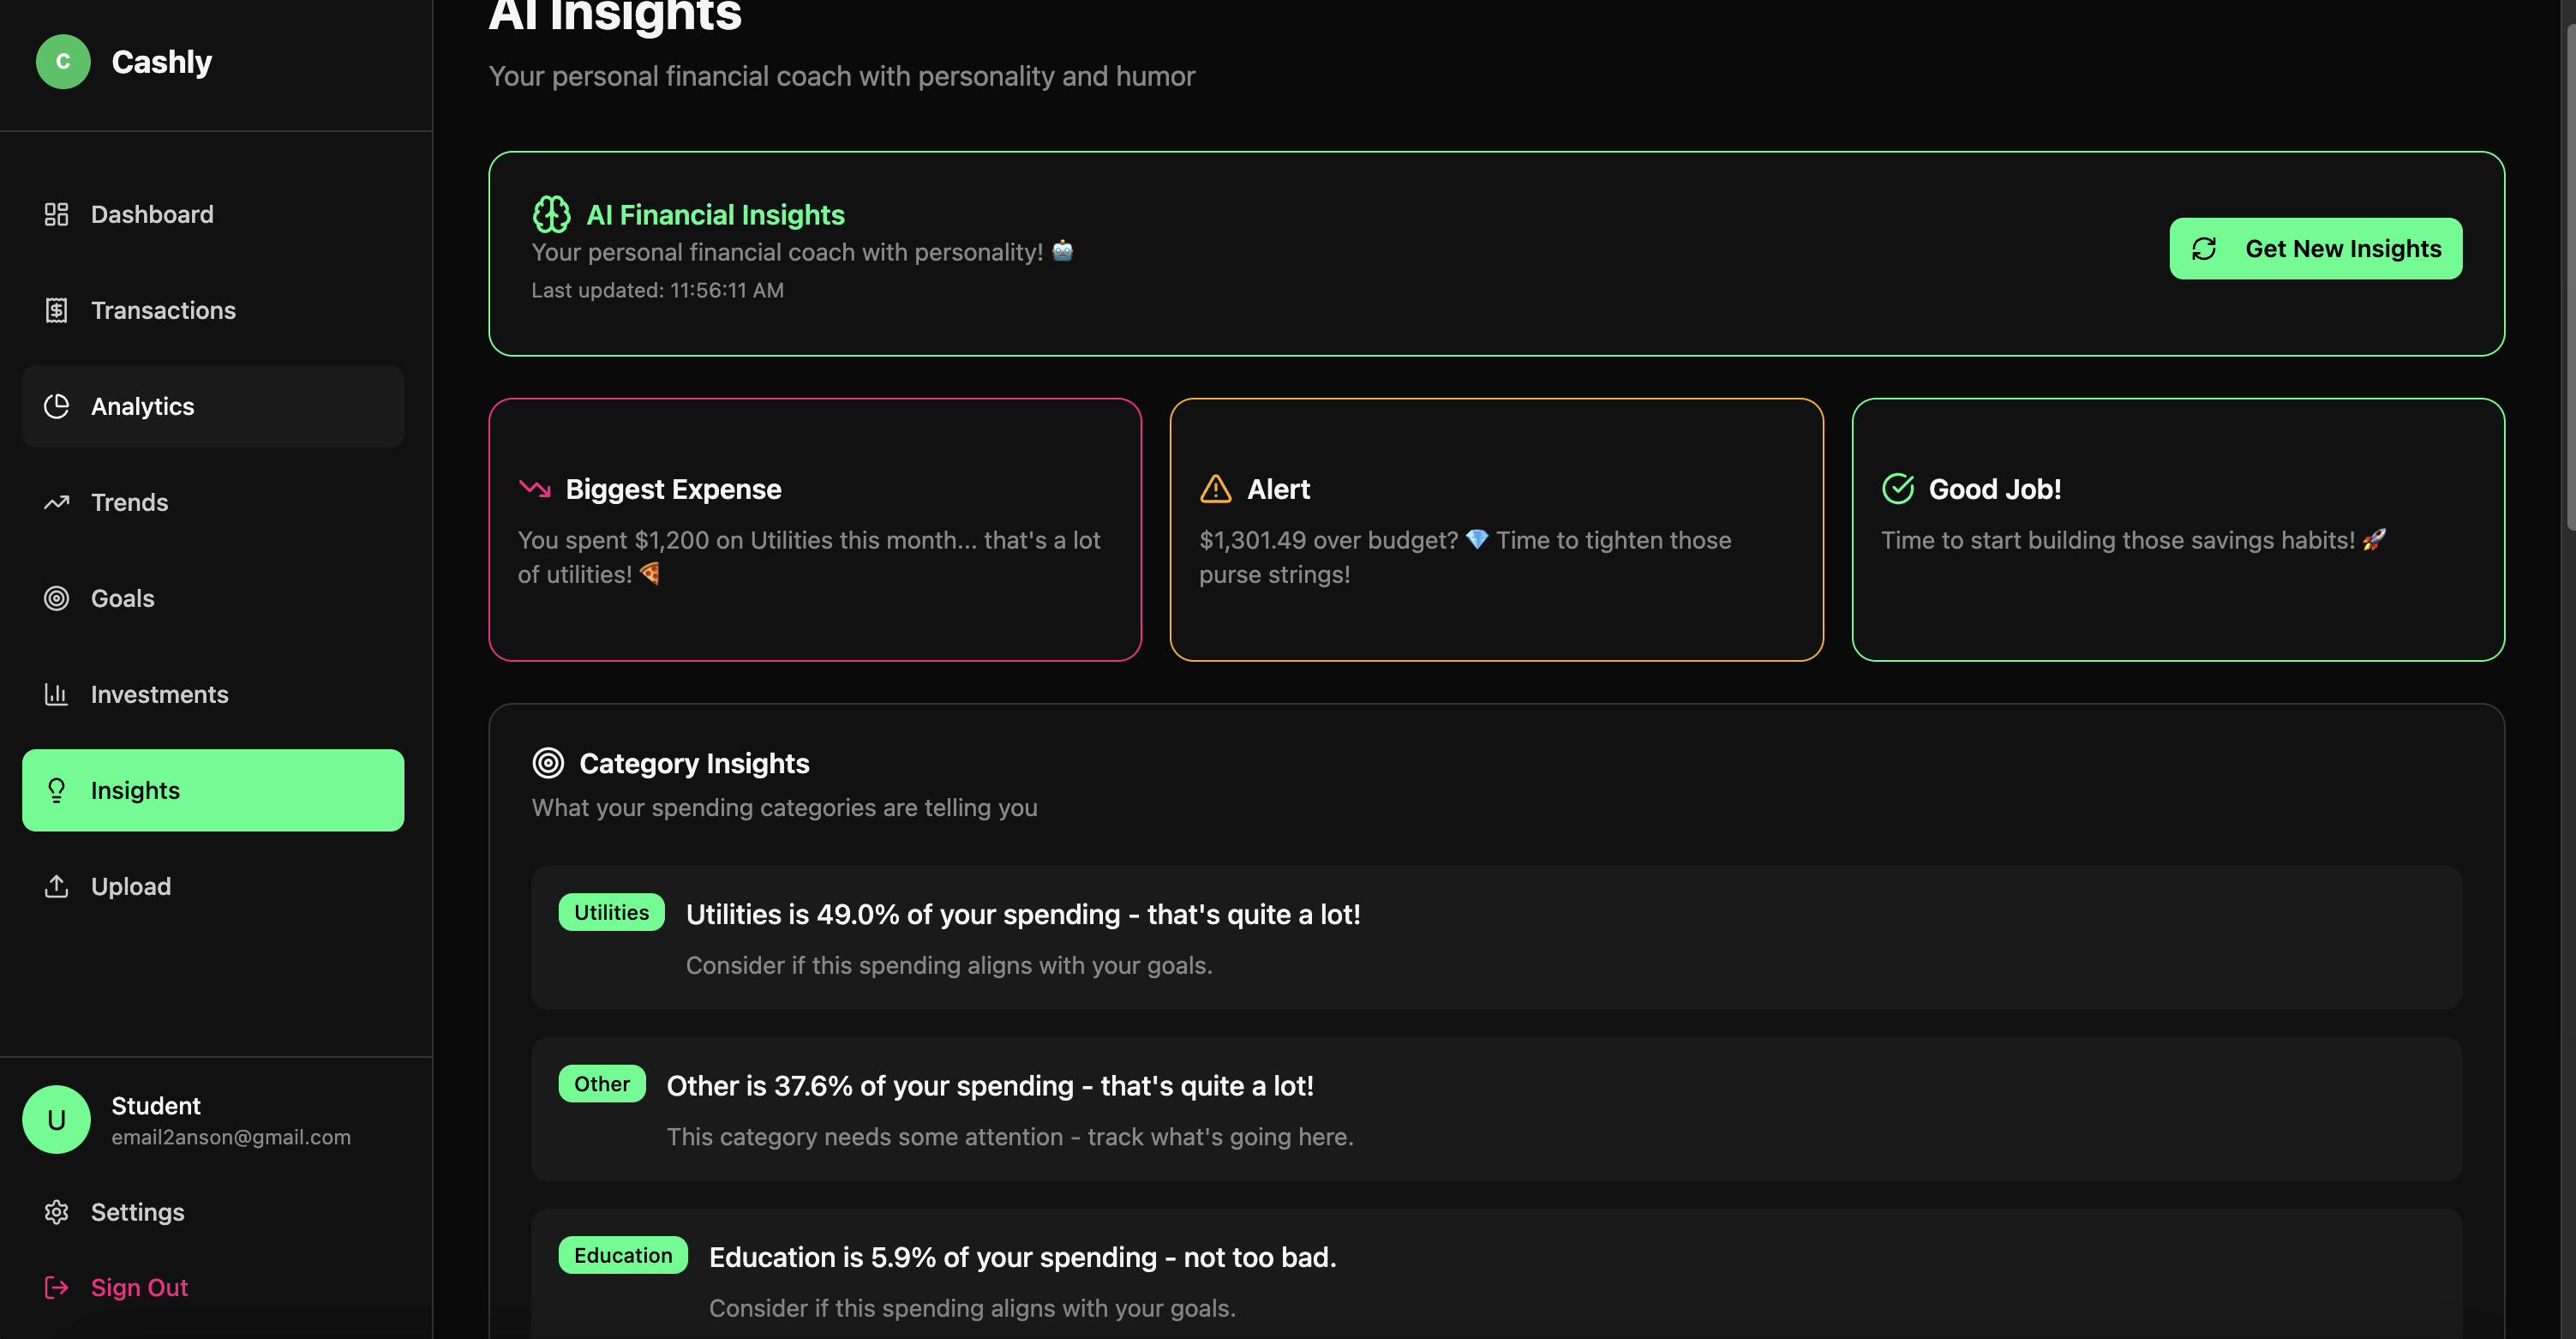Click the Good Job checkmark circle icon

coord(1897,489)
